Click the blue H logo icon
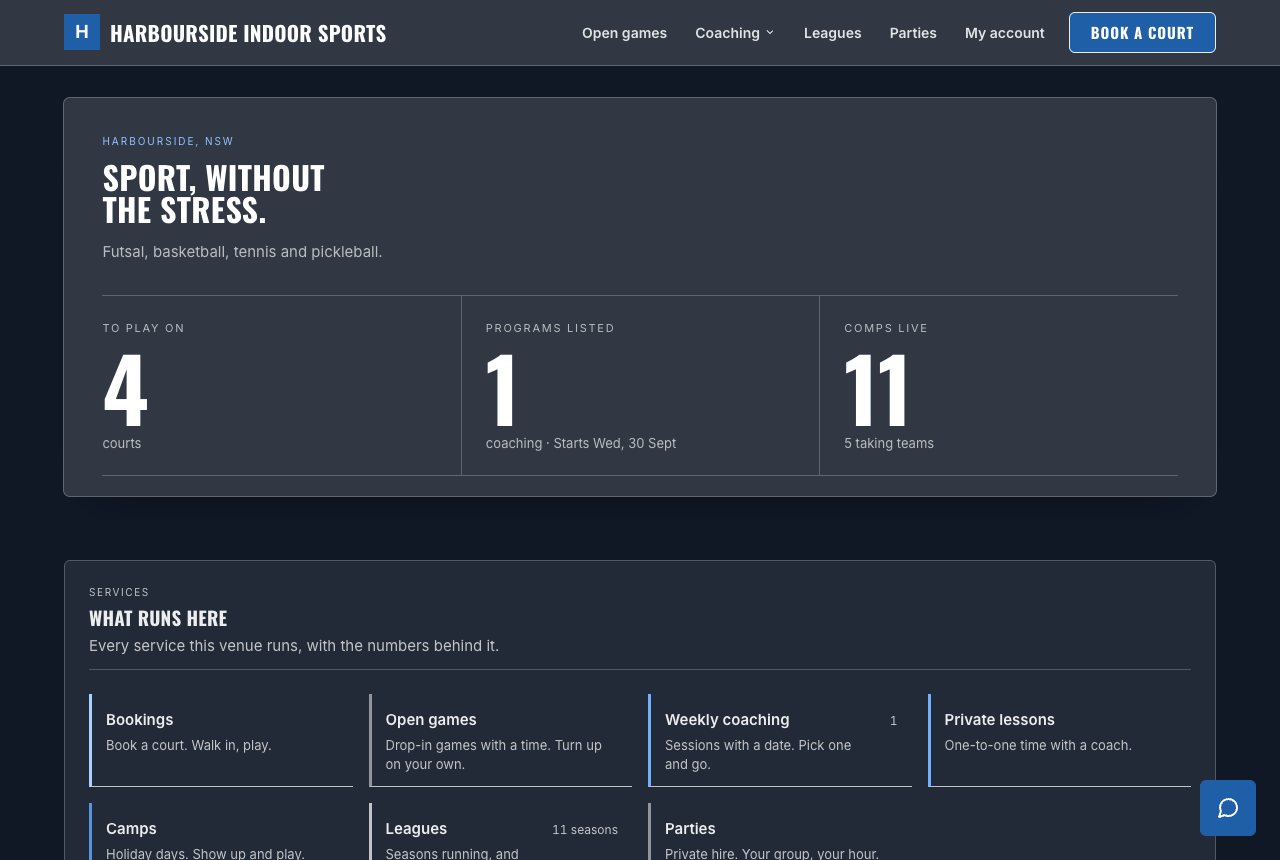 pos(82,32)
